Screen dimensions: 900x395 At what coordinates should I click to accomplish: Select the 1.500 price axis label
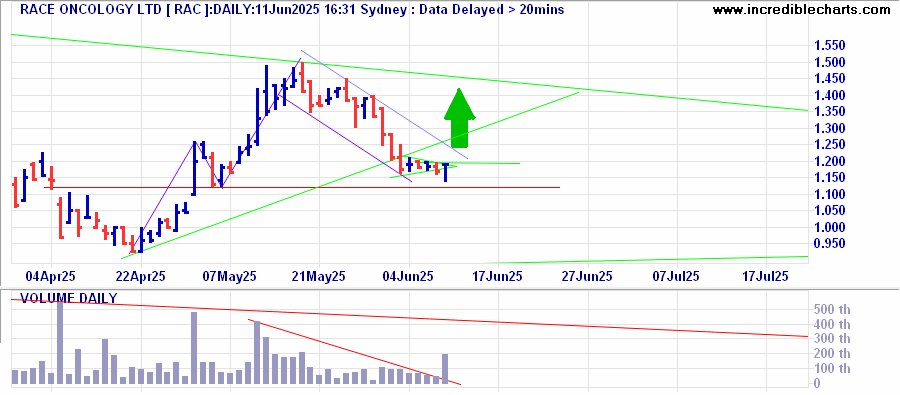[830, 63]
